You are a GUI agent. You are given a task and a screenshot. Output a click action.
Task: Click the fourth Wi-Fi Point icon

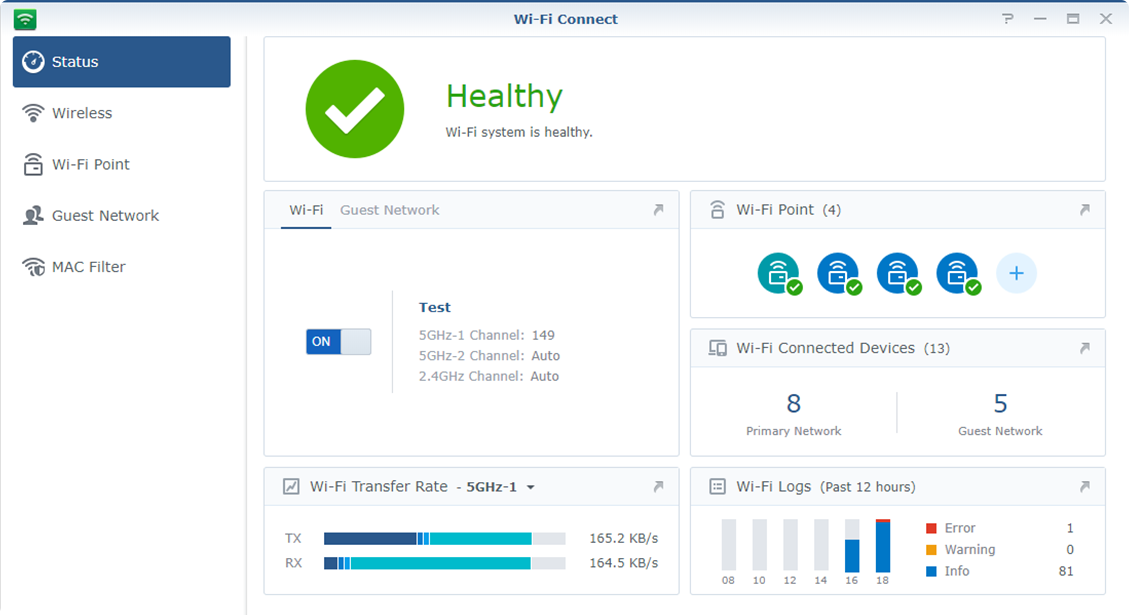tap(957, 272)
